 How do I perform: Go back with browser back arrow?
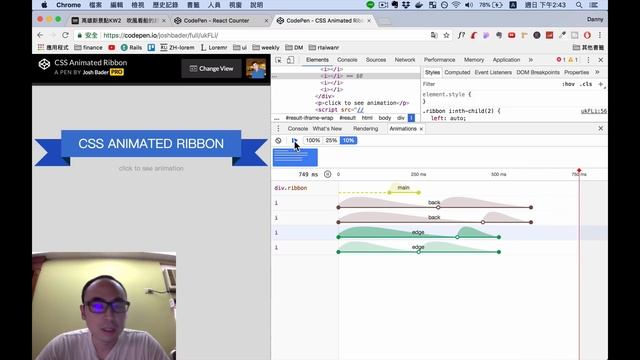(40, 35)
